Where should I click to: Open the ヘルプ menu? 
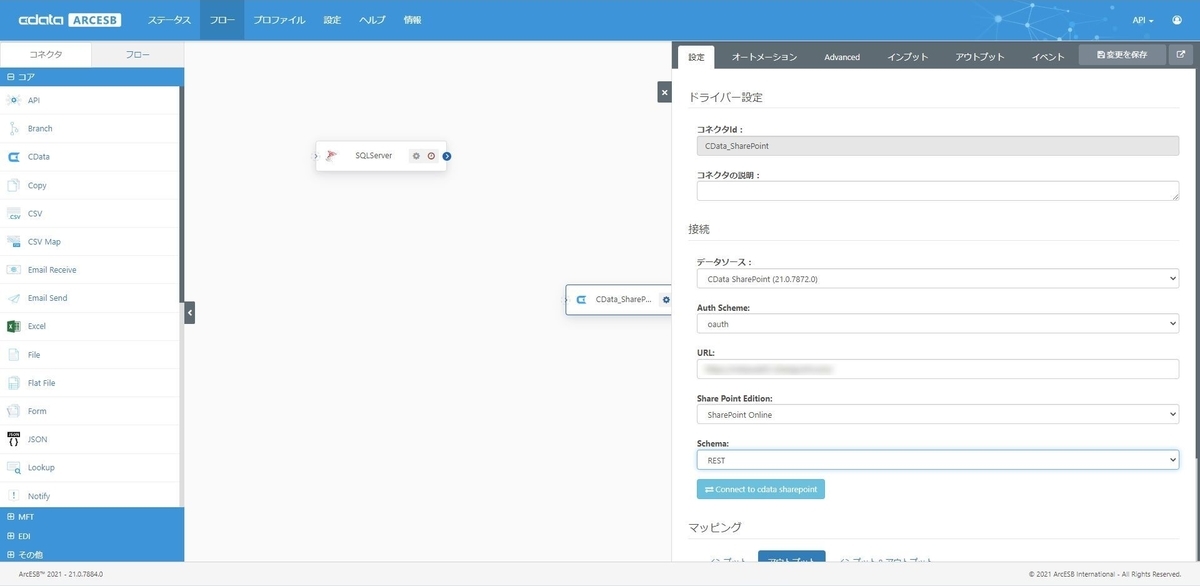pos(372,20)
